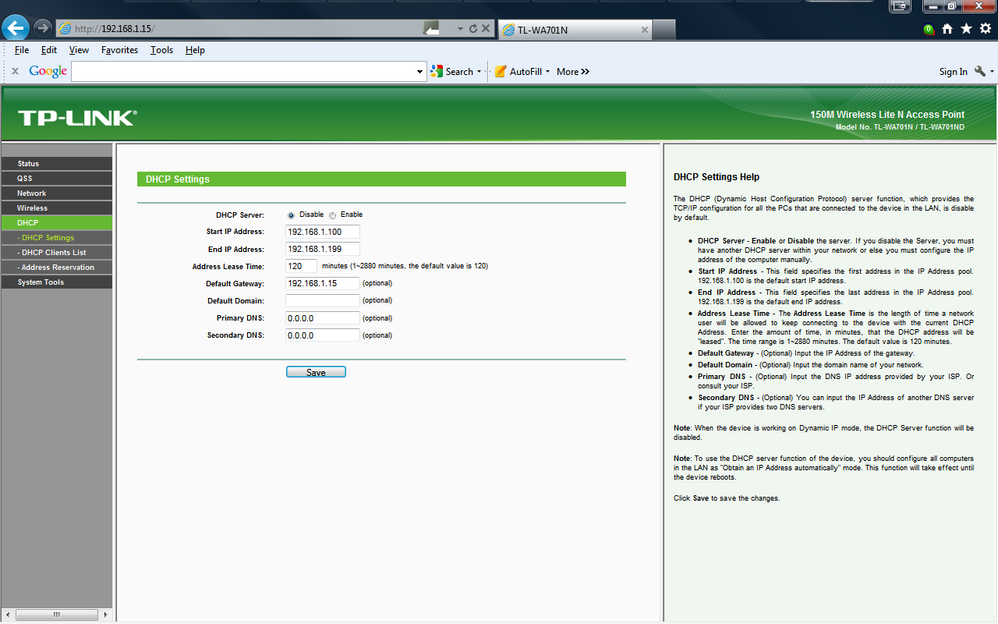The height and width of the screenshot is (624, 998).
Task: Open the address bar history dropdown arrow
Action: (460, 29)
